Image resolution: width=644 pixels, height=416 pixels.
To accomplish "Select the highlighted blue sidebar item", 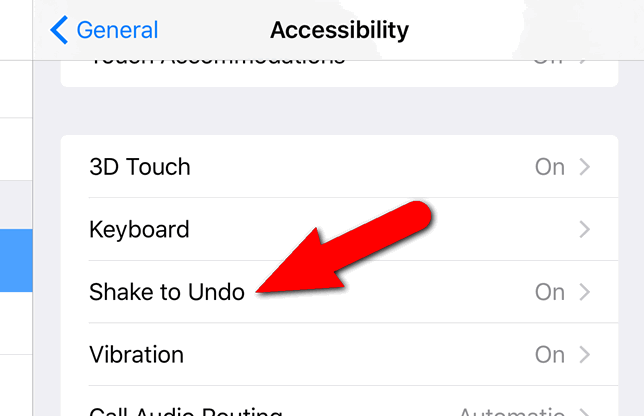I will [16, 260].
